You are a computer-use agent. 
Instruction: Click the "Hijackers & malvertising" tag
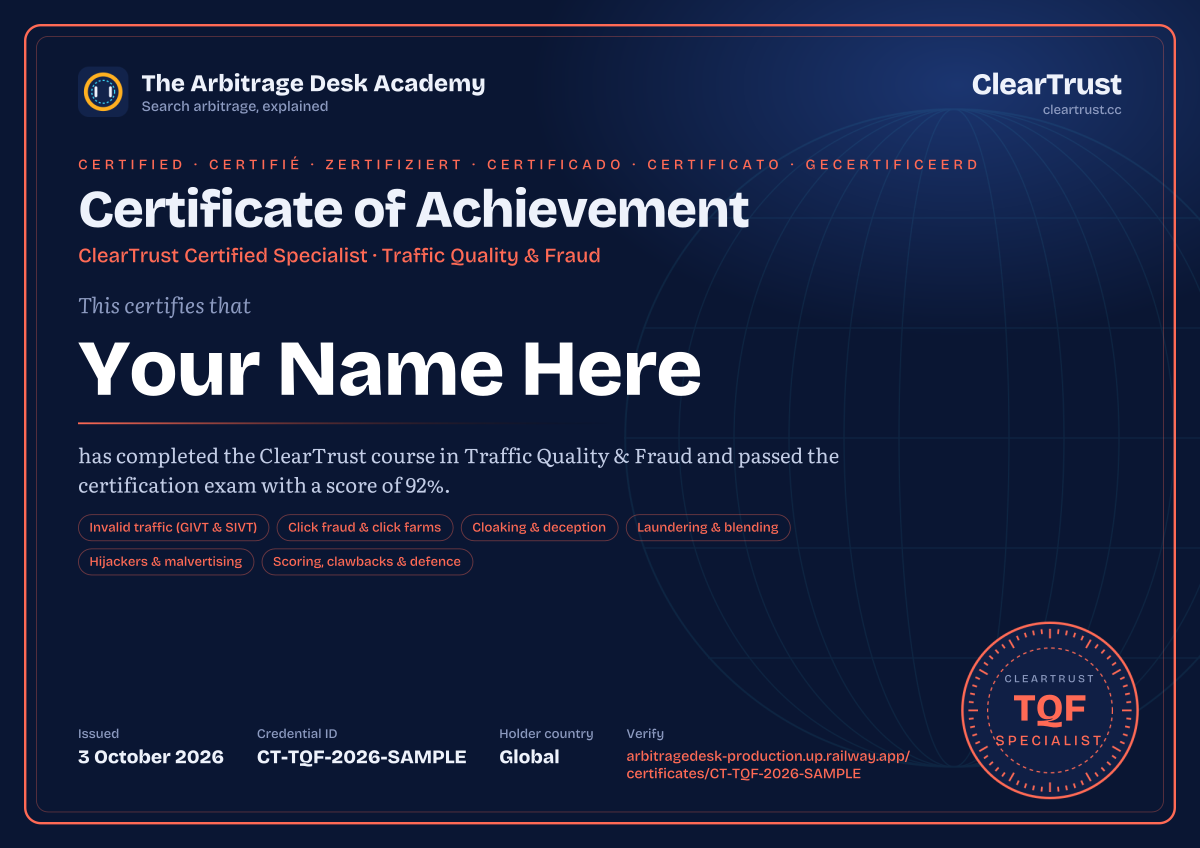click(x=166, y=562)
